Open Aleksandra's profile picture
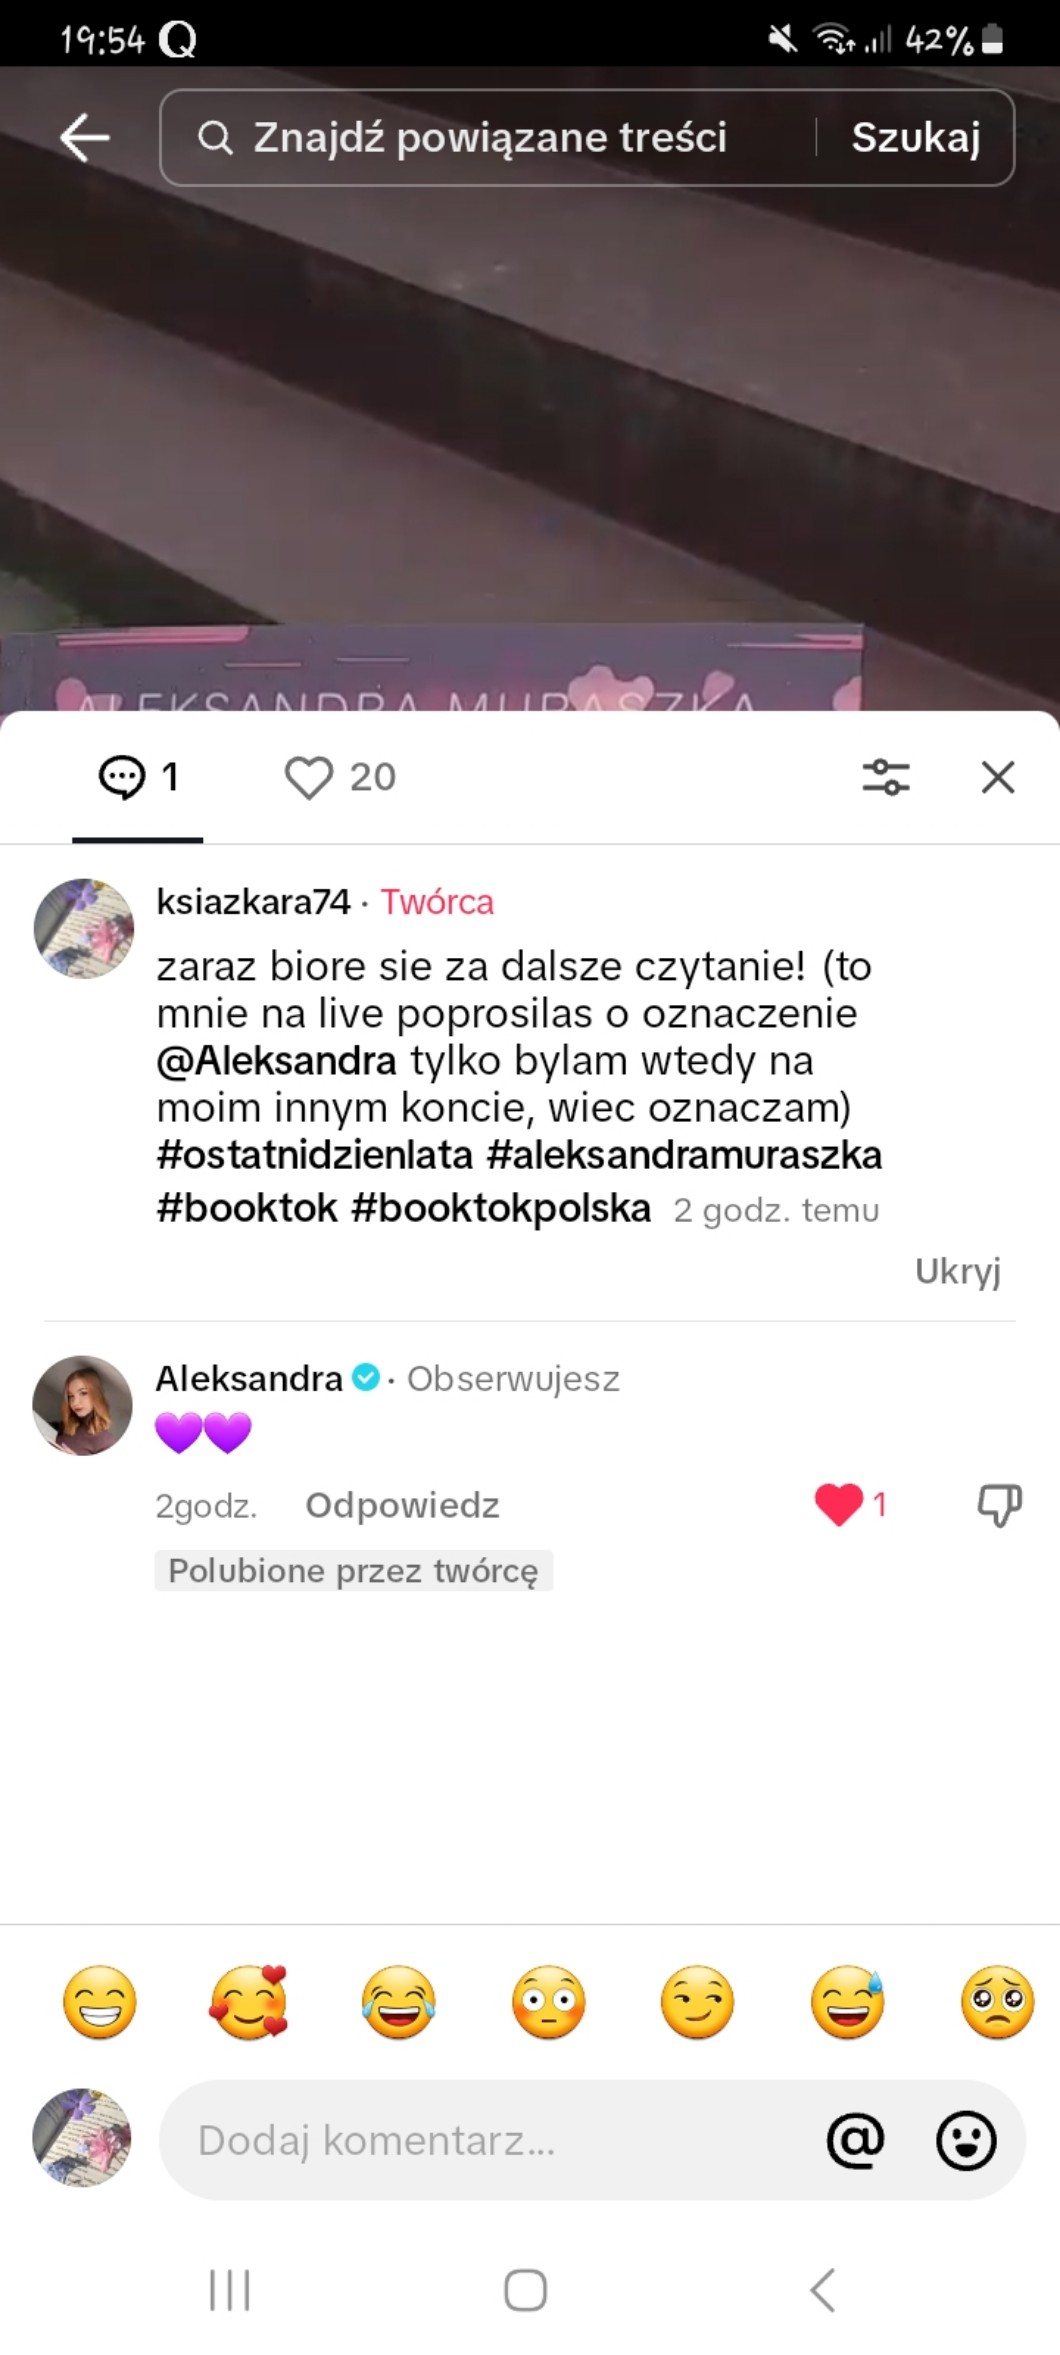Viewport: 1060px width, 2355px height. tap(83, 1405)
